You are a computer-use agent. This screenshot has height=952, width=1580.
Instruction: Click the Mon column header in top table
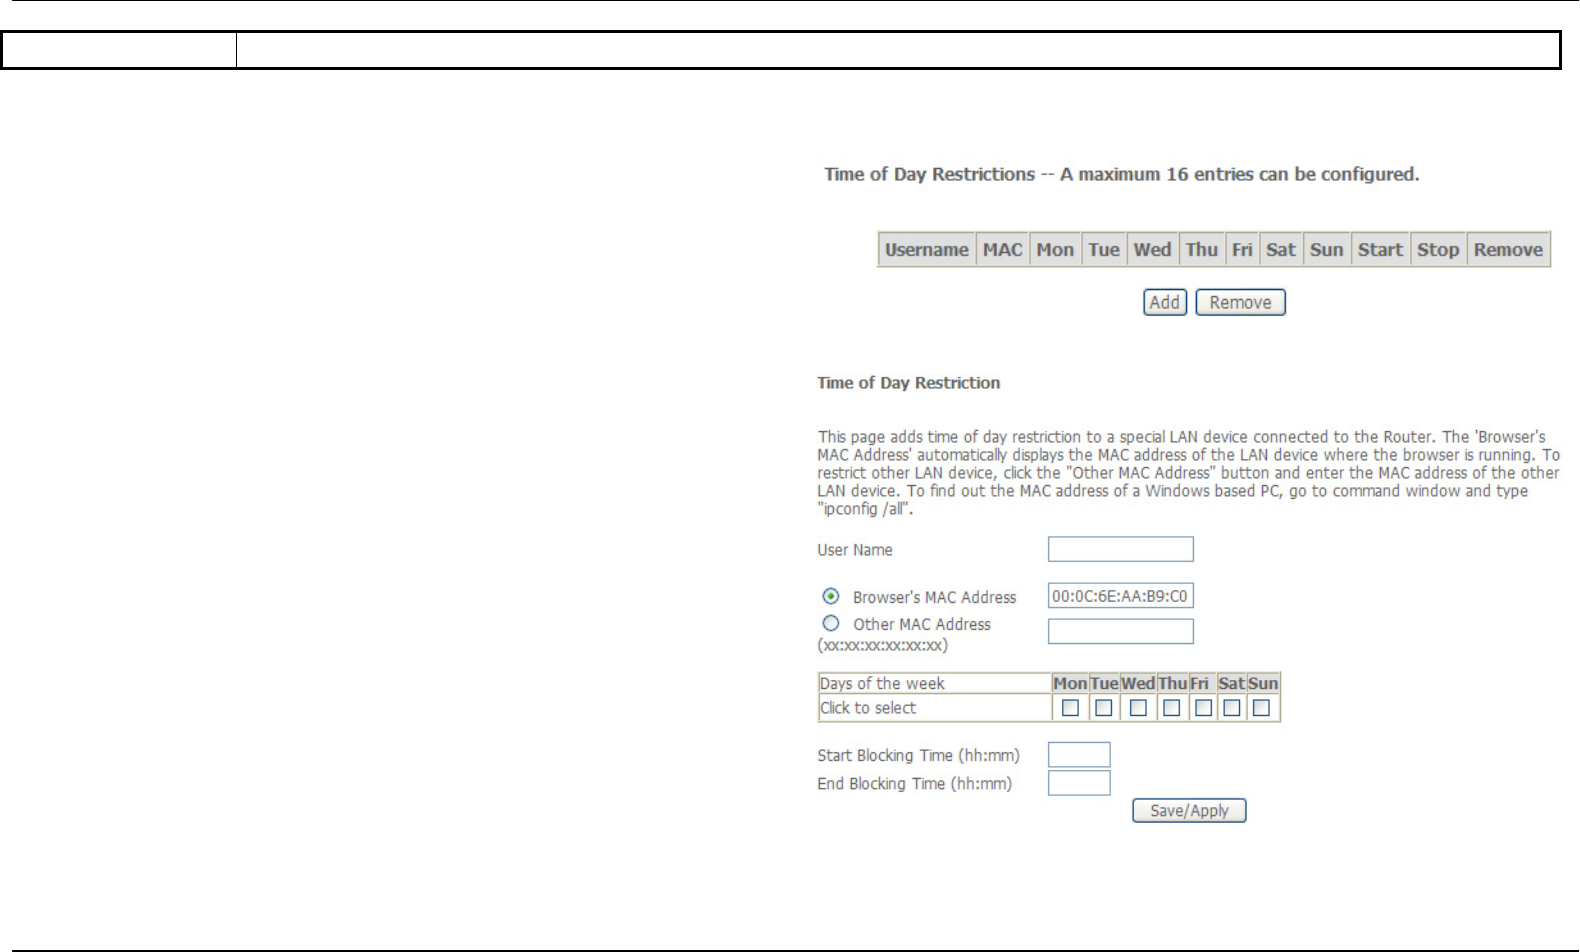click(1055, 249)
